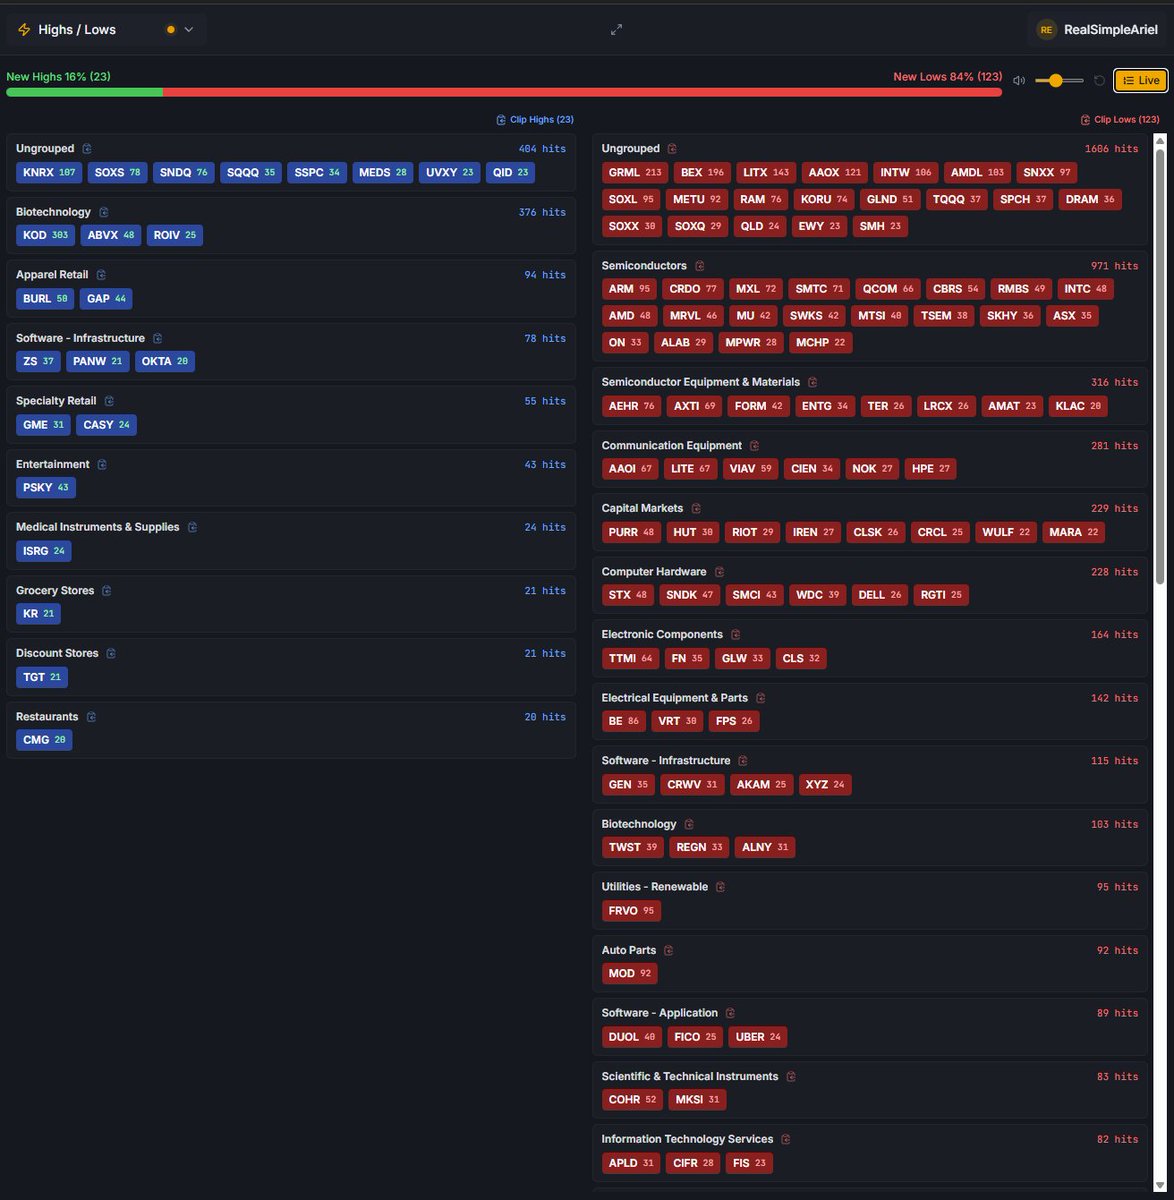
Task: Copy the Software - Application group tickers
Action: click(x=730, y=1014)
